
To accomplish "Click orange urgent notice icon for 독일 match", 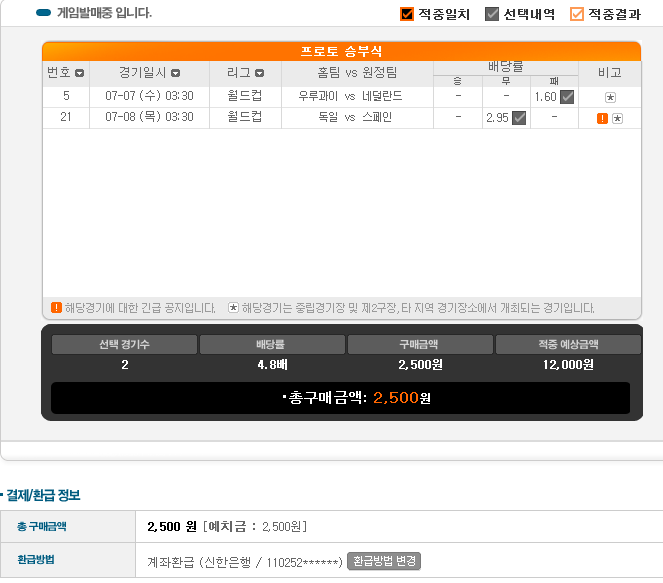I will [602, 118].
